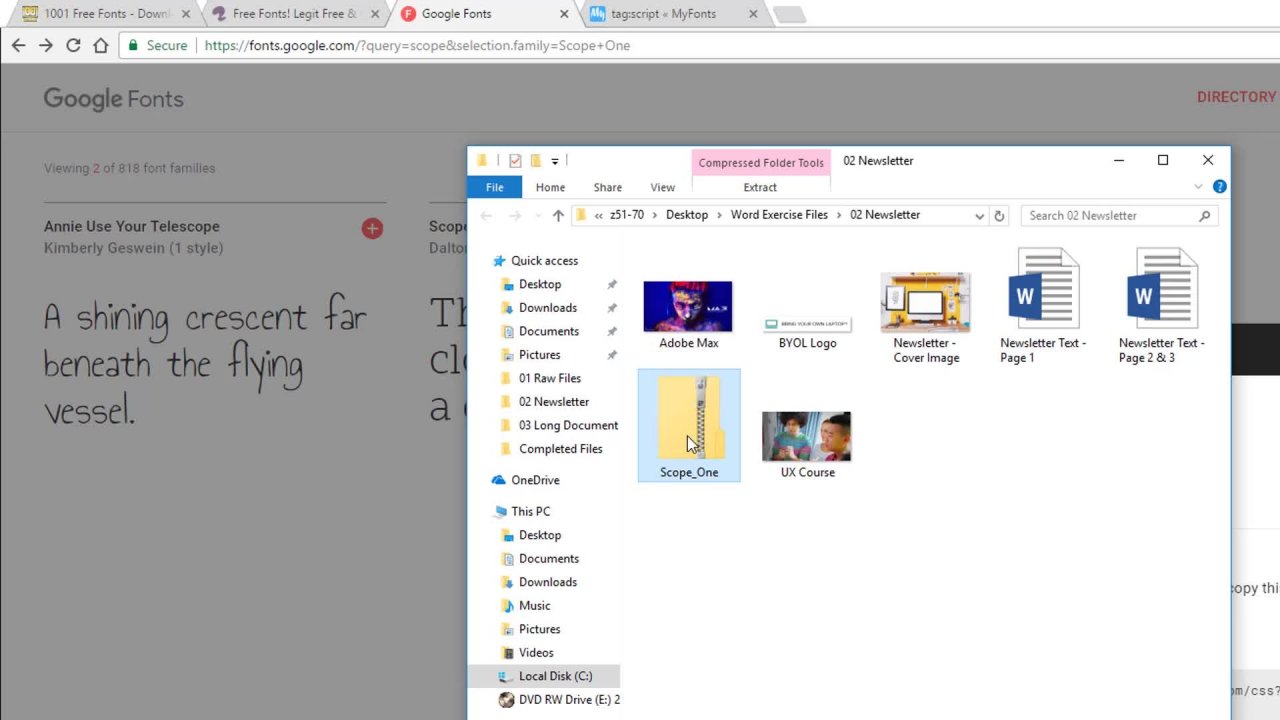Screen dimensions: 1280x720
Task: Select the UX Course image file
Action: point(807,445)
